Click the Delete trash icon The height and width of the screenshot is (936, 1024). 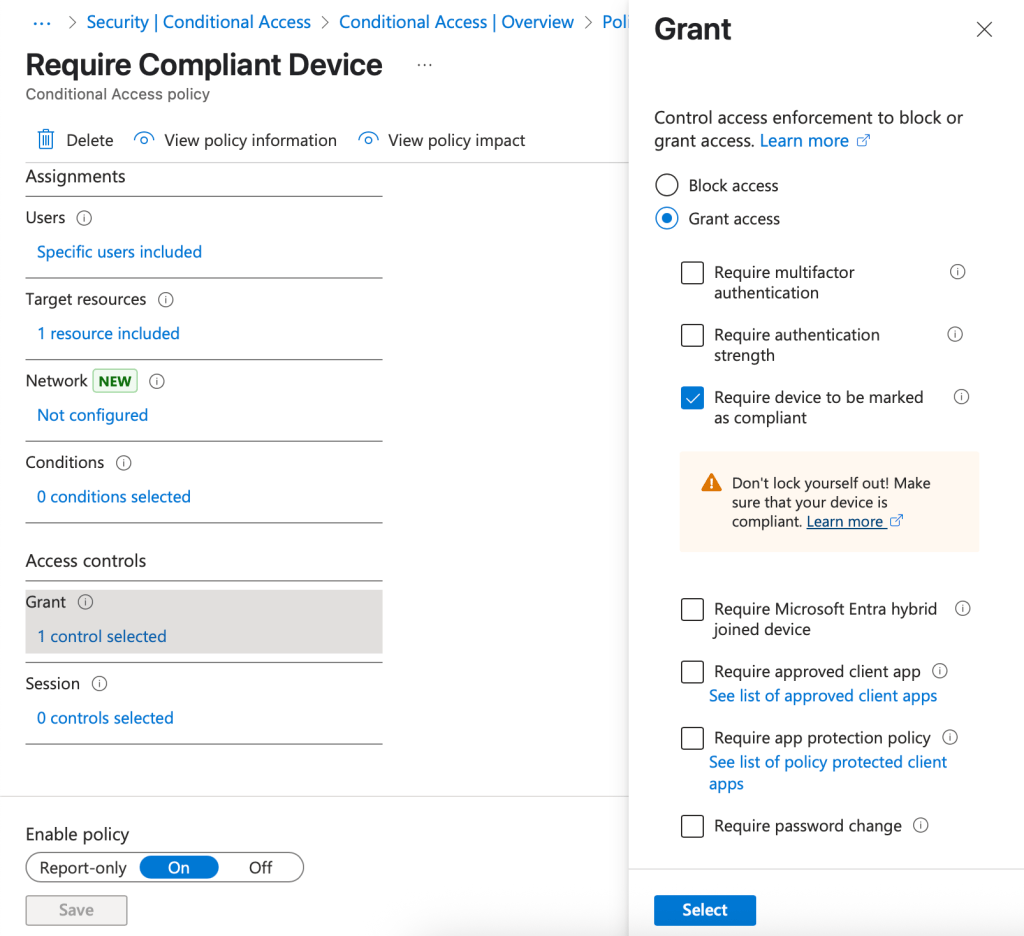pyautogui.click(x=46, y=140)
